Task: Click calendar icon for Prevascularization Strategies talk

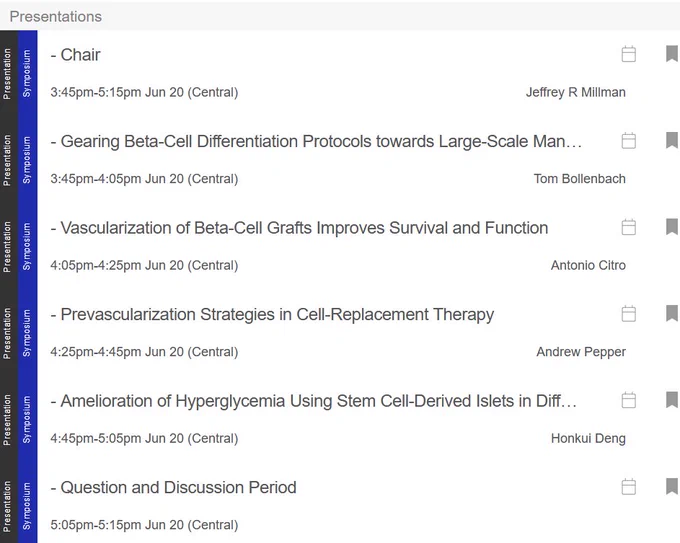Action: [628, 314]
